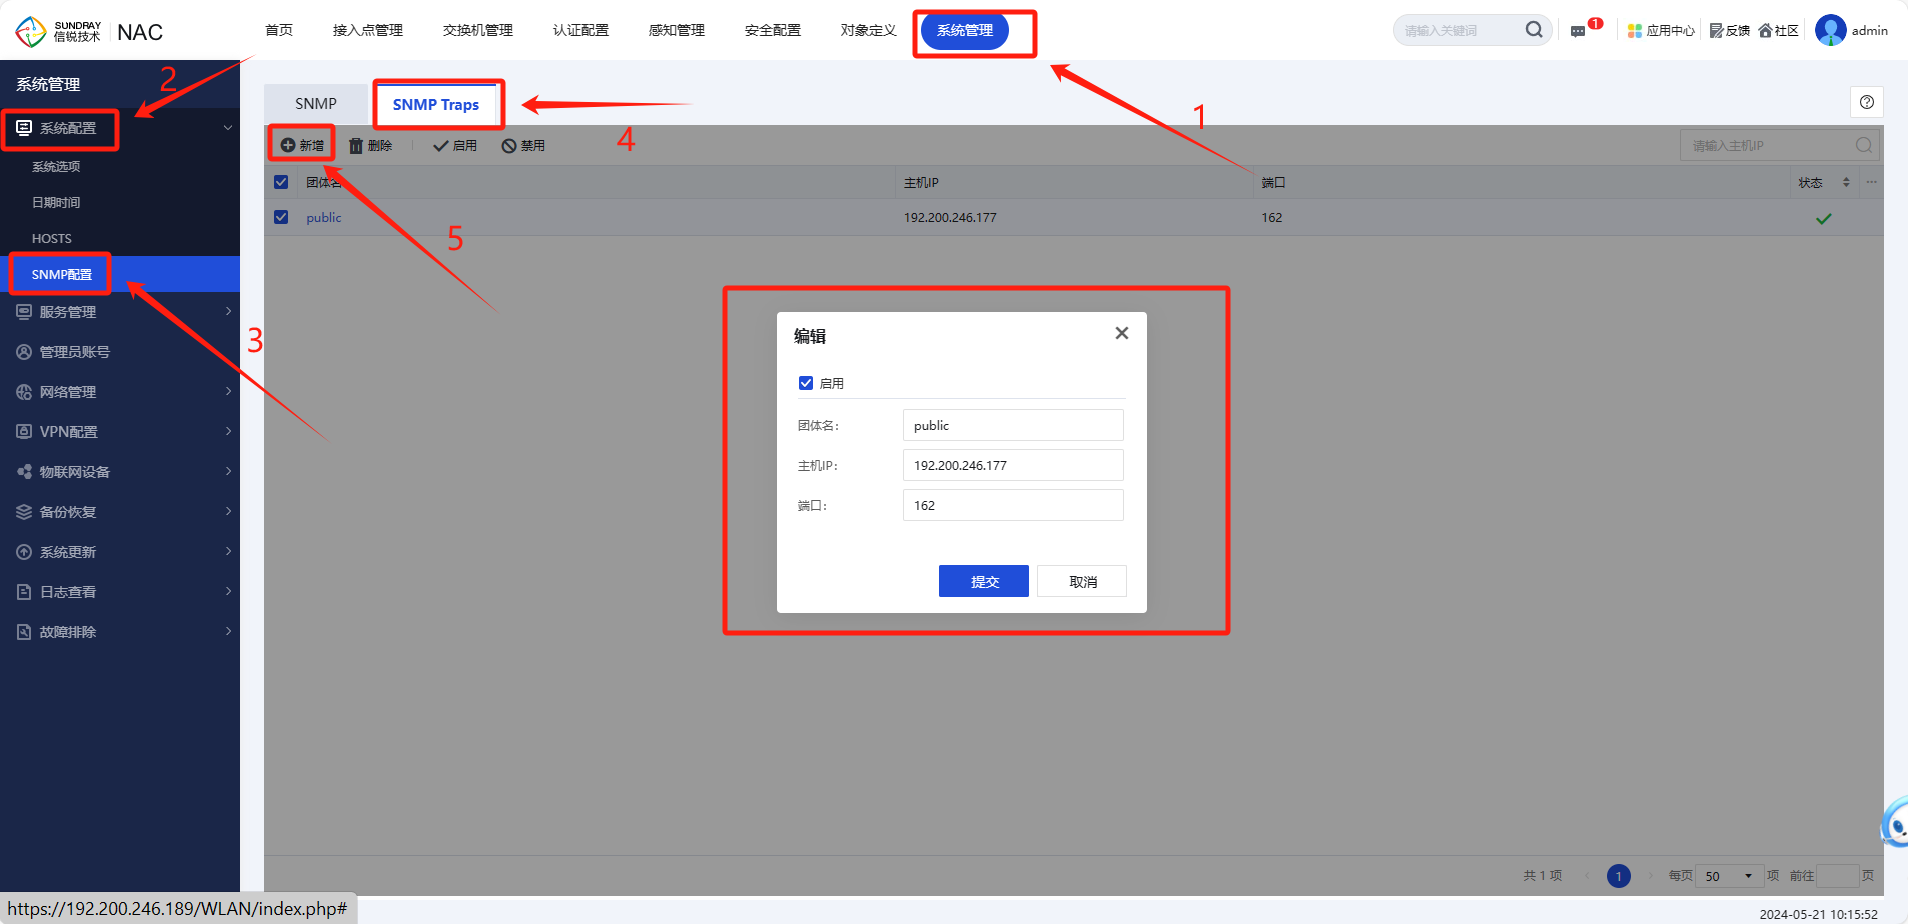Open the message notifications icon

coord(1578,31)
